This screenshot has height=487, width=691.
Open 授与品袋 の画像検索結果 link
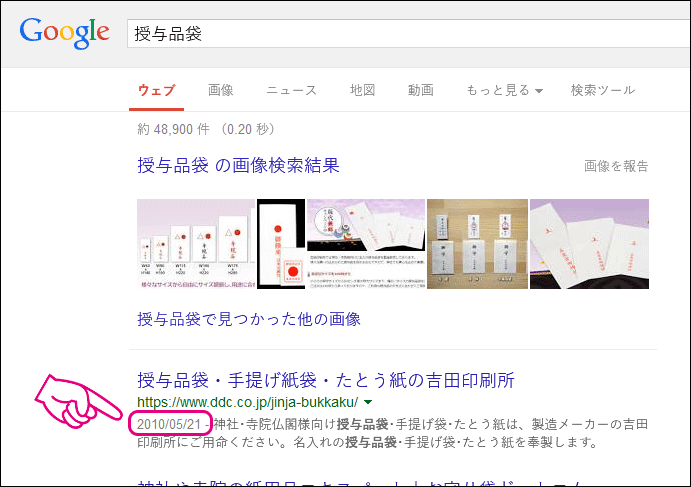(x=238, y=166)
